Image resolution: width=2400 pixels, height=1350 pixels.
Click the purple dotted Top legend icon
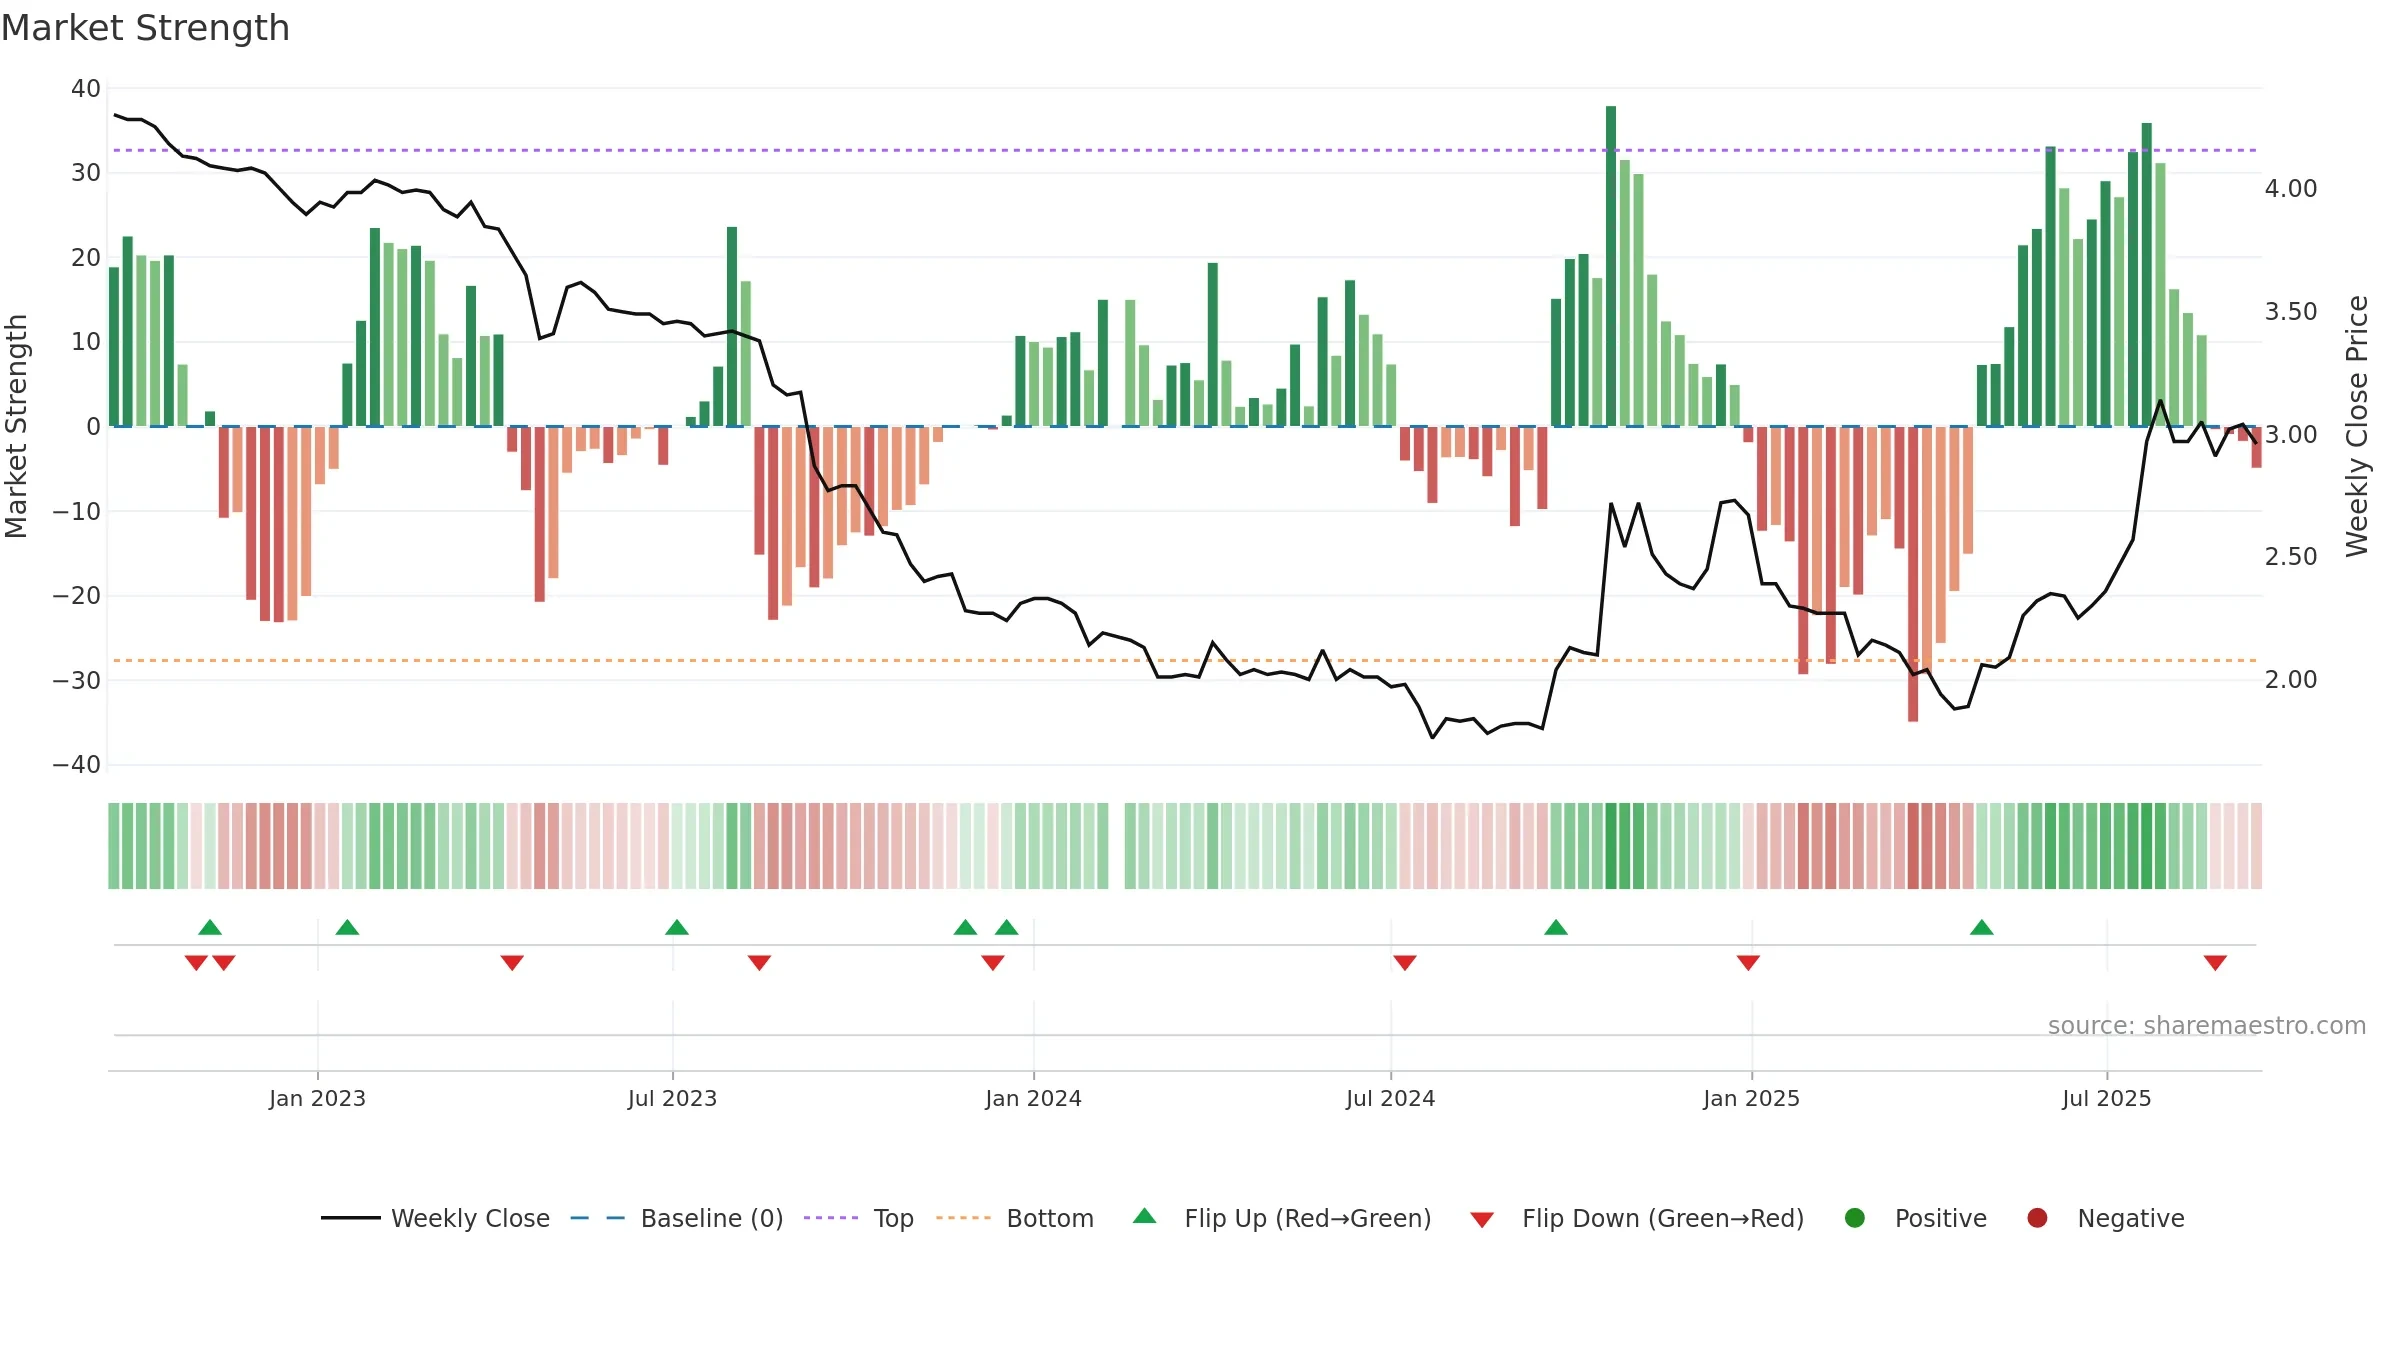(x=830, y=1218)
